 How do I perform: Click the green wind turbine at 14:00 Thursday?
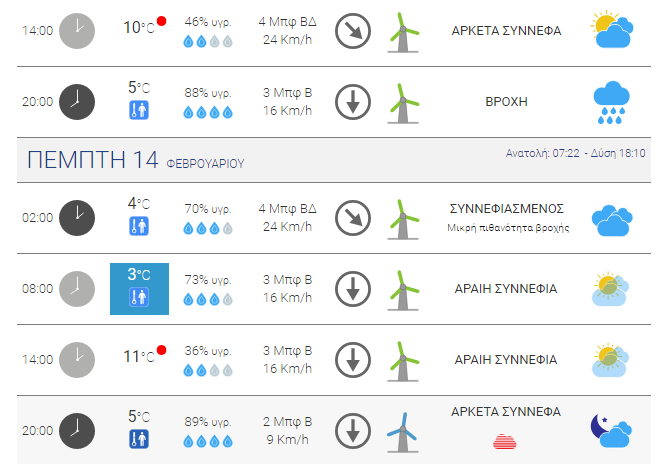[403, 361]
